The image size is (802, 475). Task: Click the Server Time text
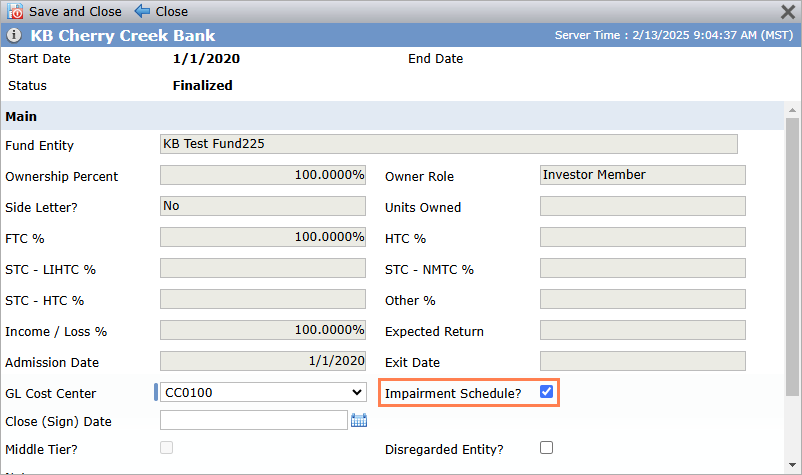(674, 35)
